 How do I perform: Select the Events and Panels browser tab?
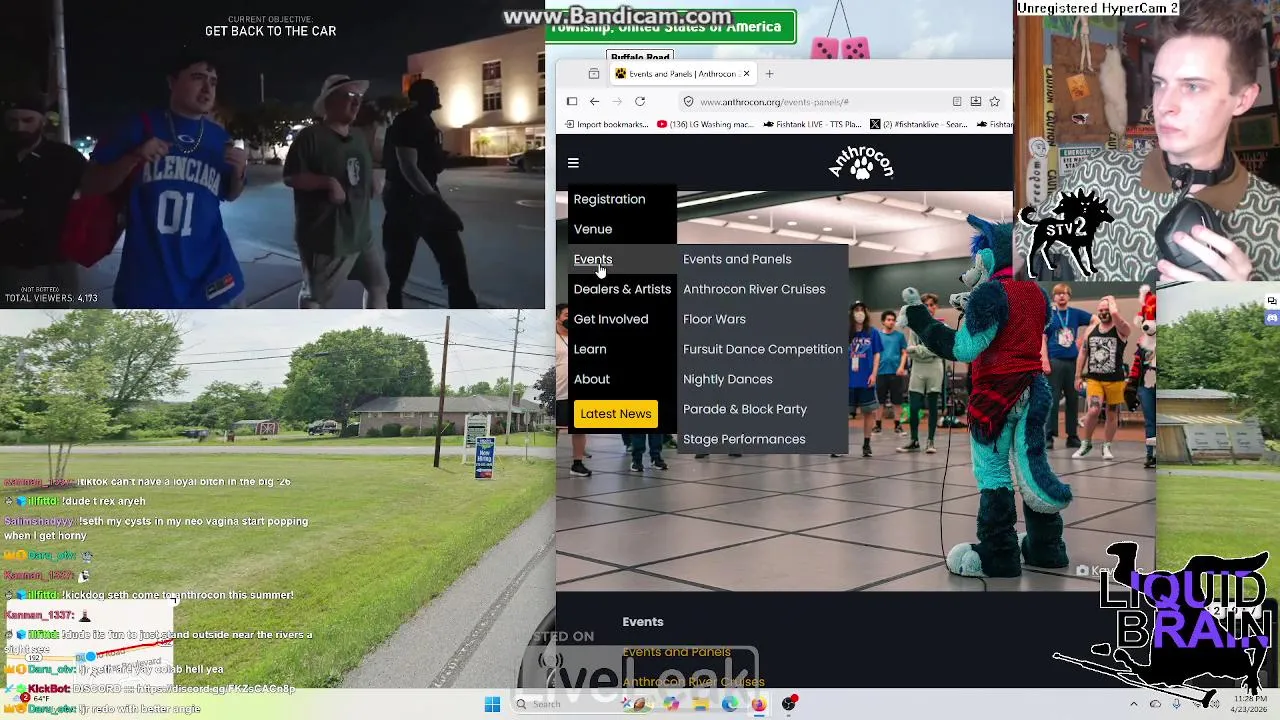tap(682, 74)
